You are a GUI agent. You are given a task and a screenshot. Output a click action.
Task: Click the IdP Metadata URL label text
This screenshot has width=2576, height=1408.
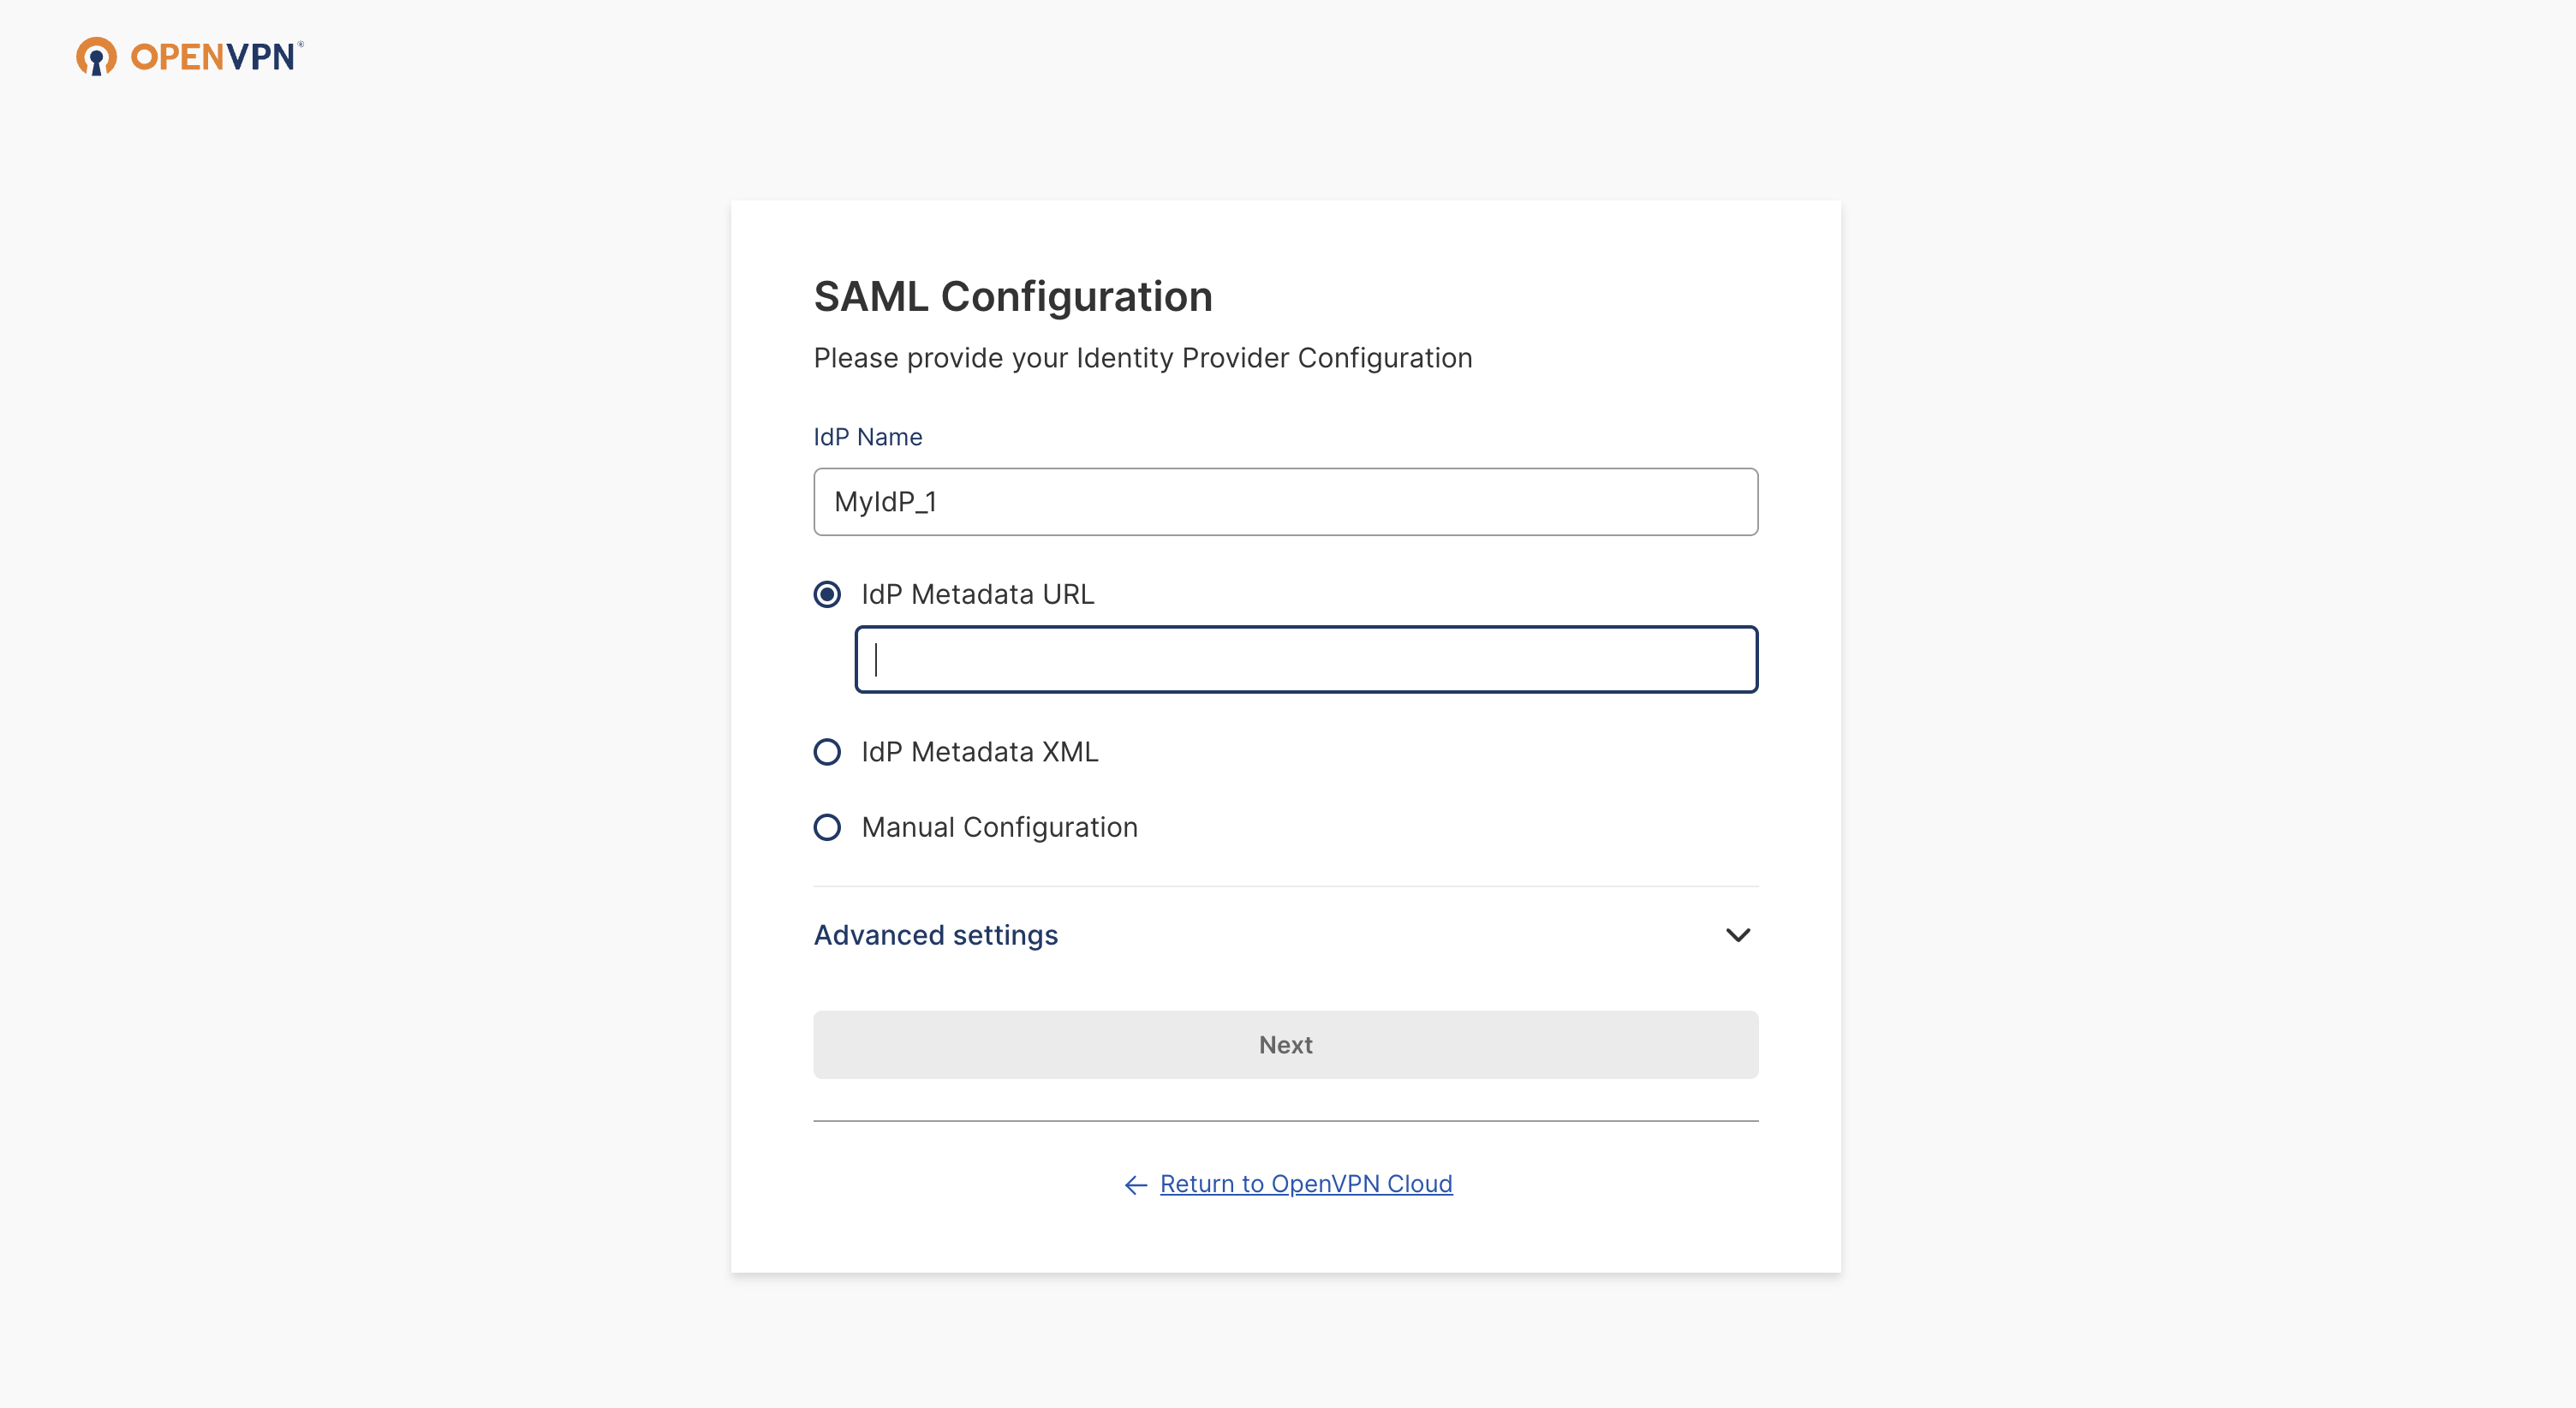[x=977, y=594]
